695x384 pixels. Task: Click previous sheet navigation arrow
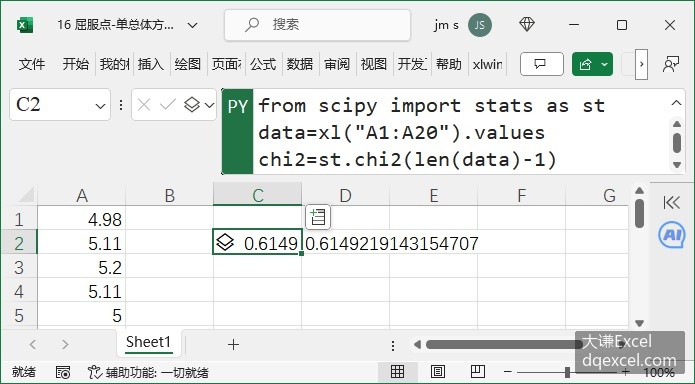pyautogui.click(x=33, y=344)
